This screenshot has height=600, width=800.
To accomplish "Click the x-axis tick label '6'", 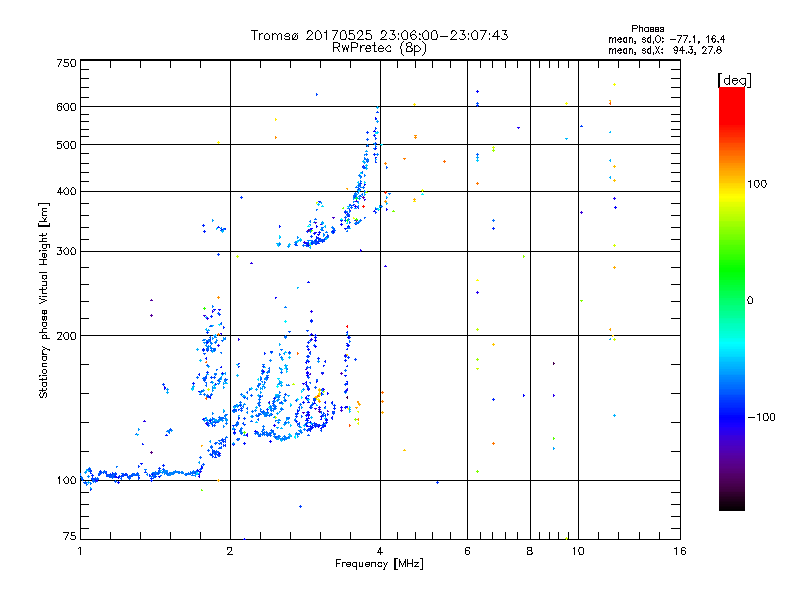I will 467,551.
